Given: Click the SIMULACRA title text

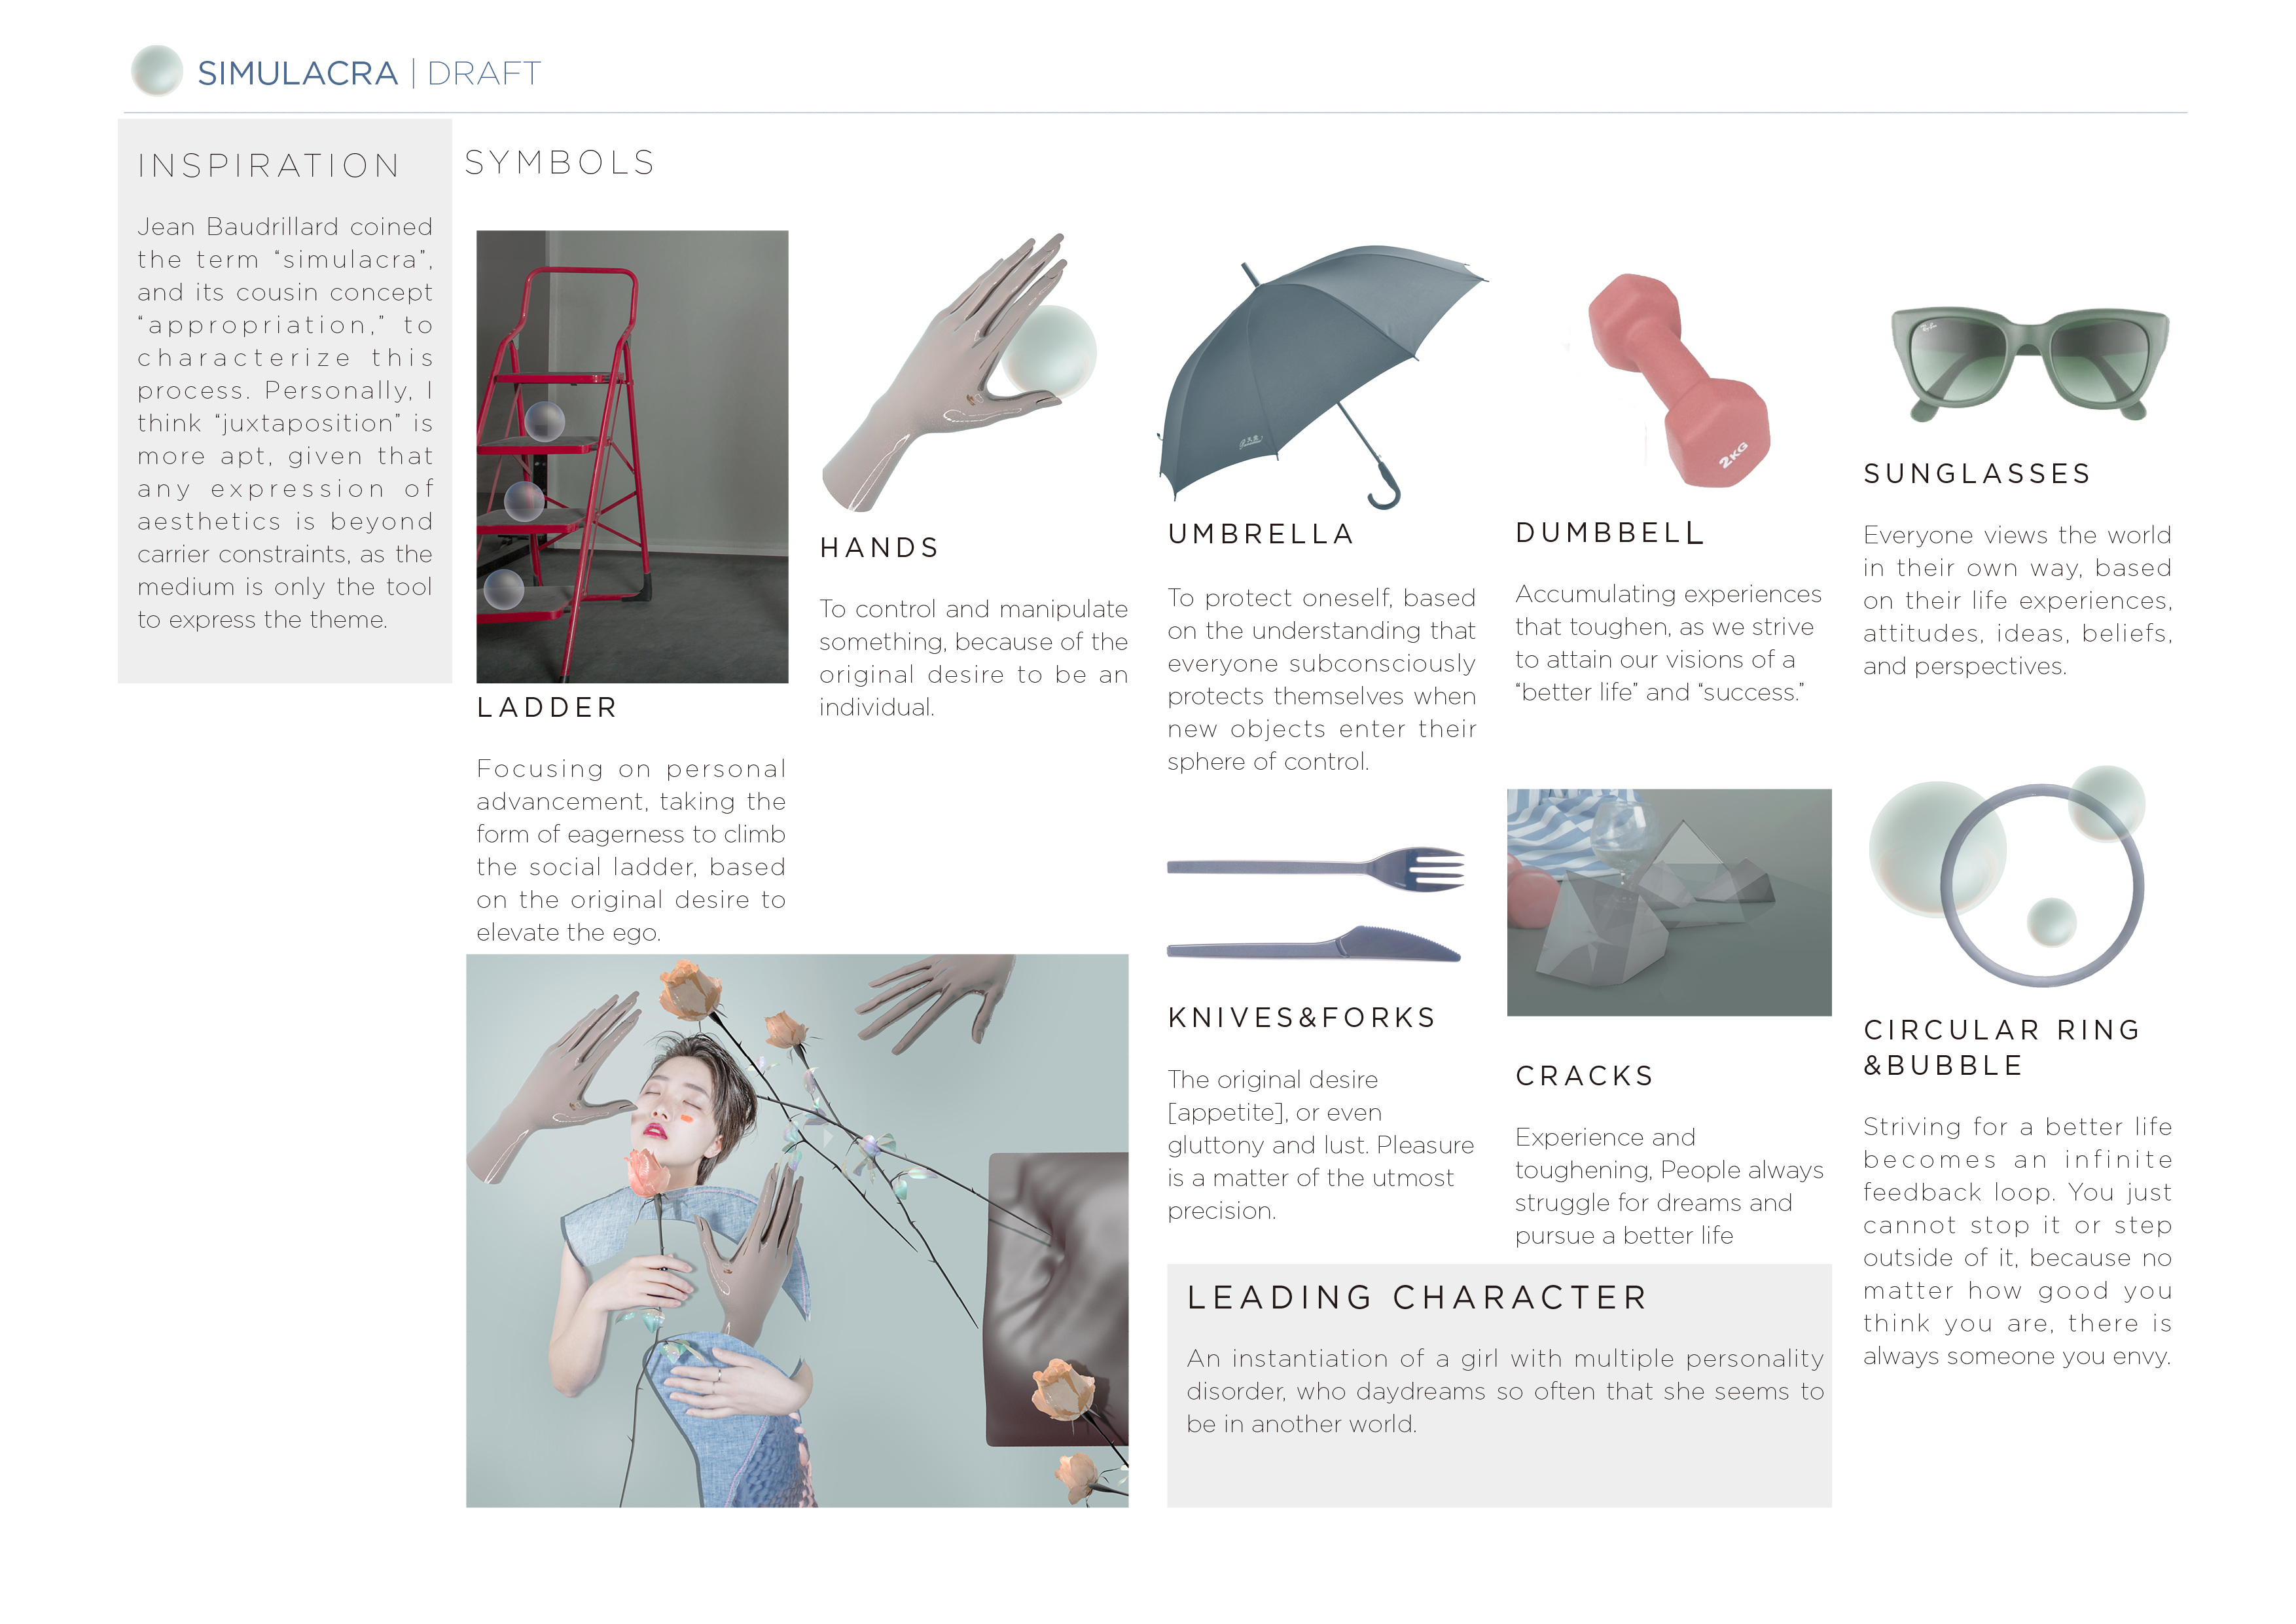Looking at the screenshot, I should click(x=298, y=73).
